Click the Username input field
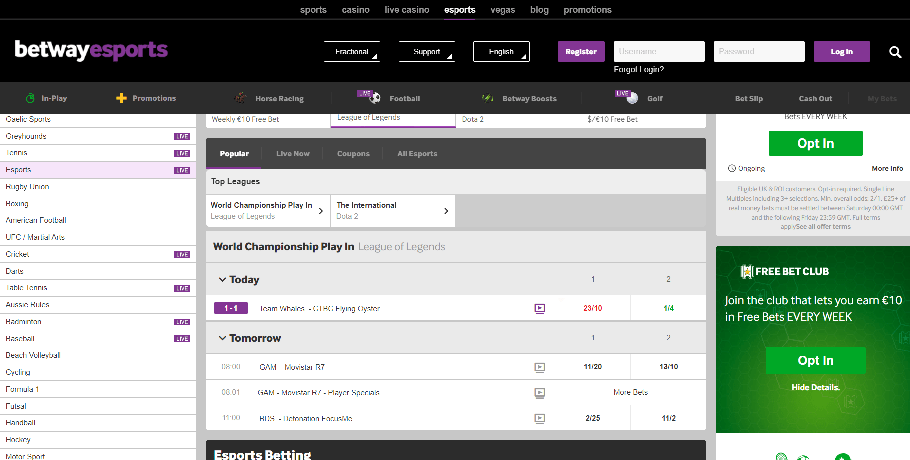Screen dimensions: 910x460 pyautogui.click(x=660, y=51)
